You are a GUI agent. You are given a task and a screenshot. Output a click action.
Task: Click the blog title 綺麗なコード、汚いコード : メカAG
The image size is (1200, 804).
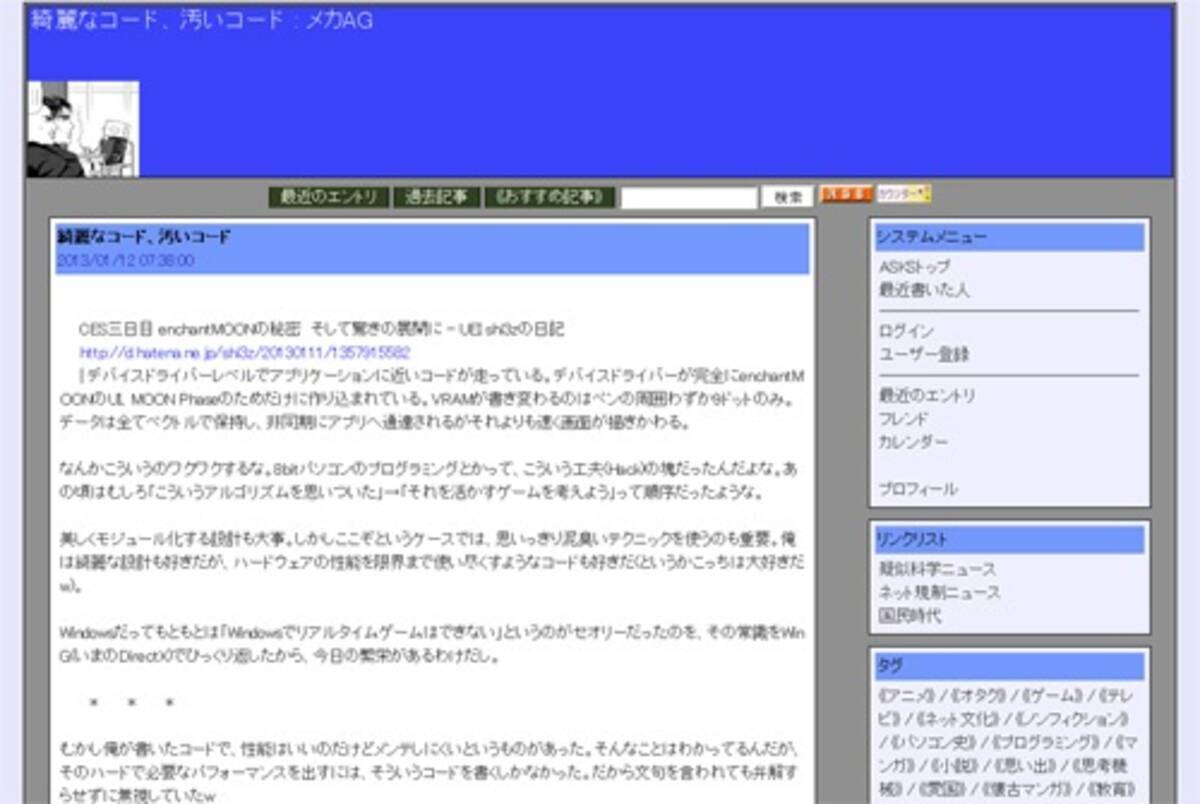point(201,20)
